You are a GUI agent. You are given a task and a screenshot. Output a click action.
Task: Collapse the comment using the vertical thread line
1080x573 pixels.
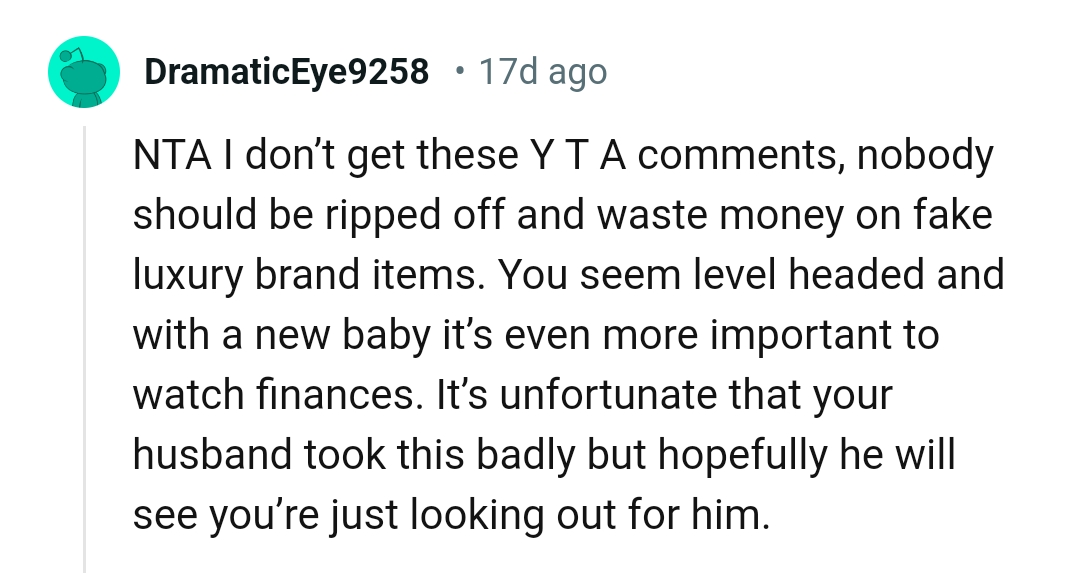click(x=85, y=350)
